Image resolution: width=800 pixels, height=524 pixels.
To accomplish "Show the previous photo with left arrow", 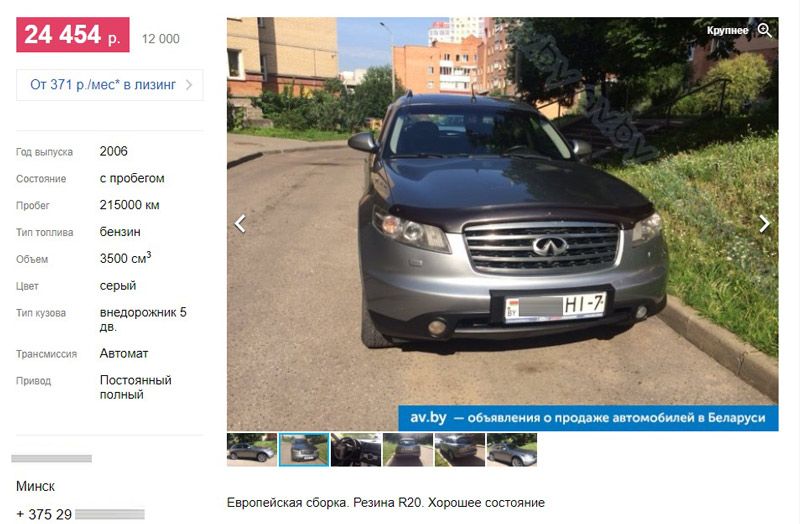I will coord(240,223).
